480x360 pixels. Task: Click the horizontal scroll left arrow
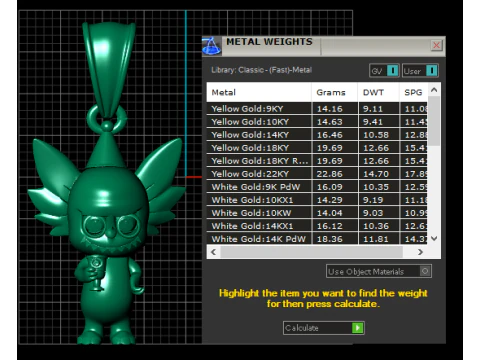(x=214, y=252)
